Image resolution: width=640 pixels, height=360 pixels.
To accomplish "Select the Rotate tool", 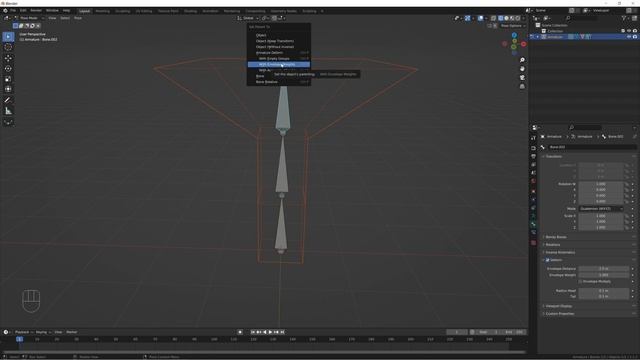I will tap(8, 69).
